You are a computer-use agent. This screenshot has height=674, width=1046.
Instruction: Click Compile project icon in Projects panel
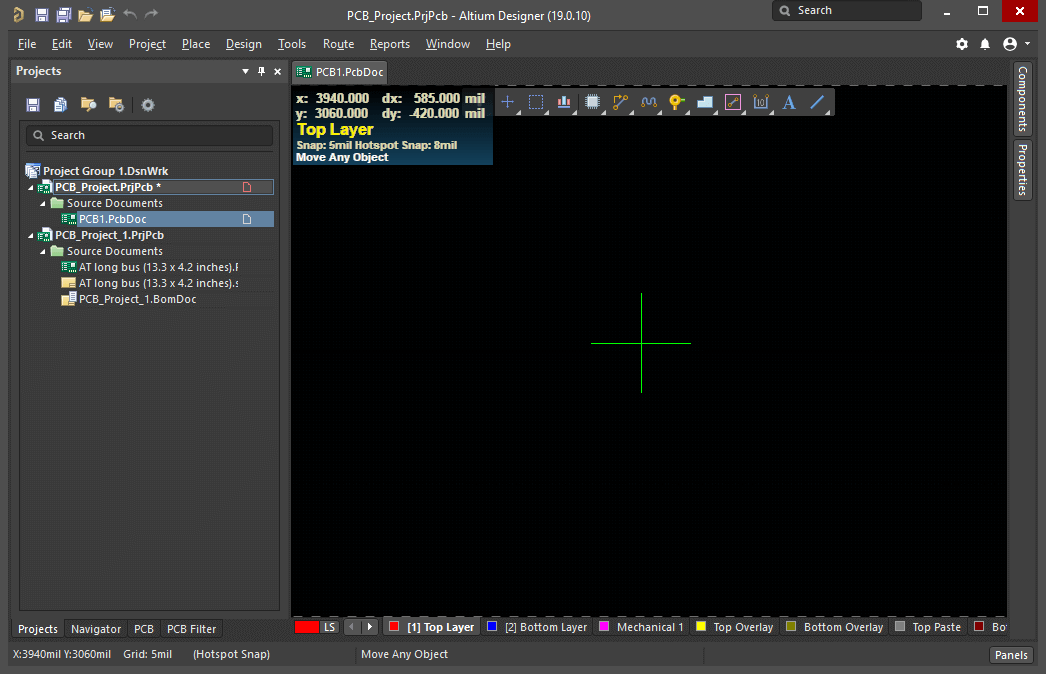(60, 105)
